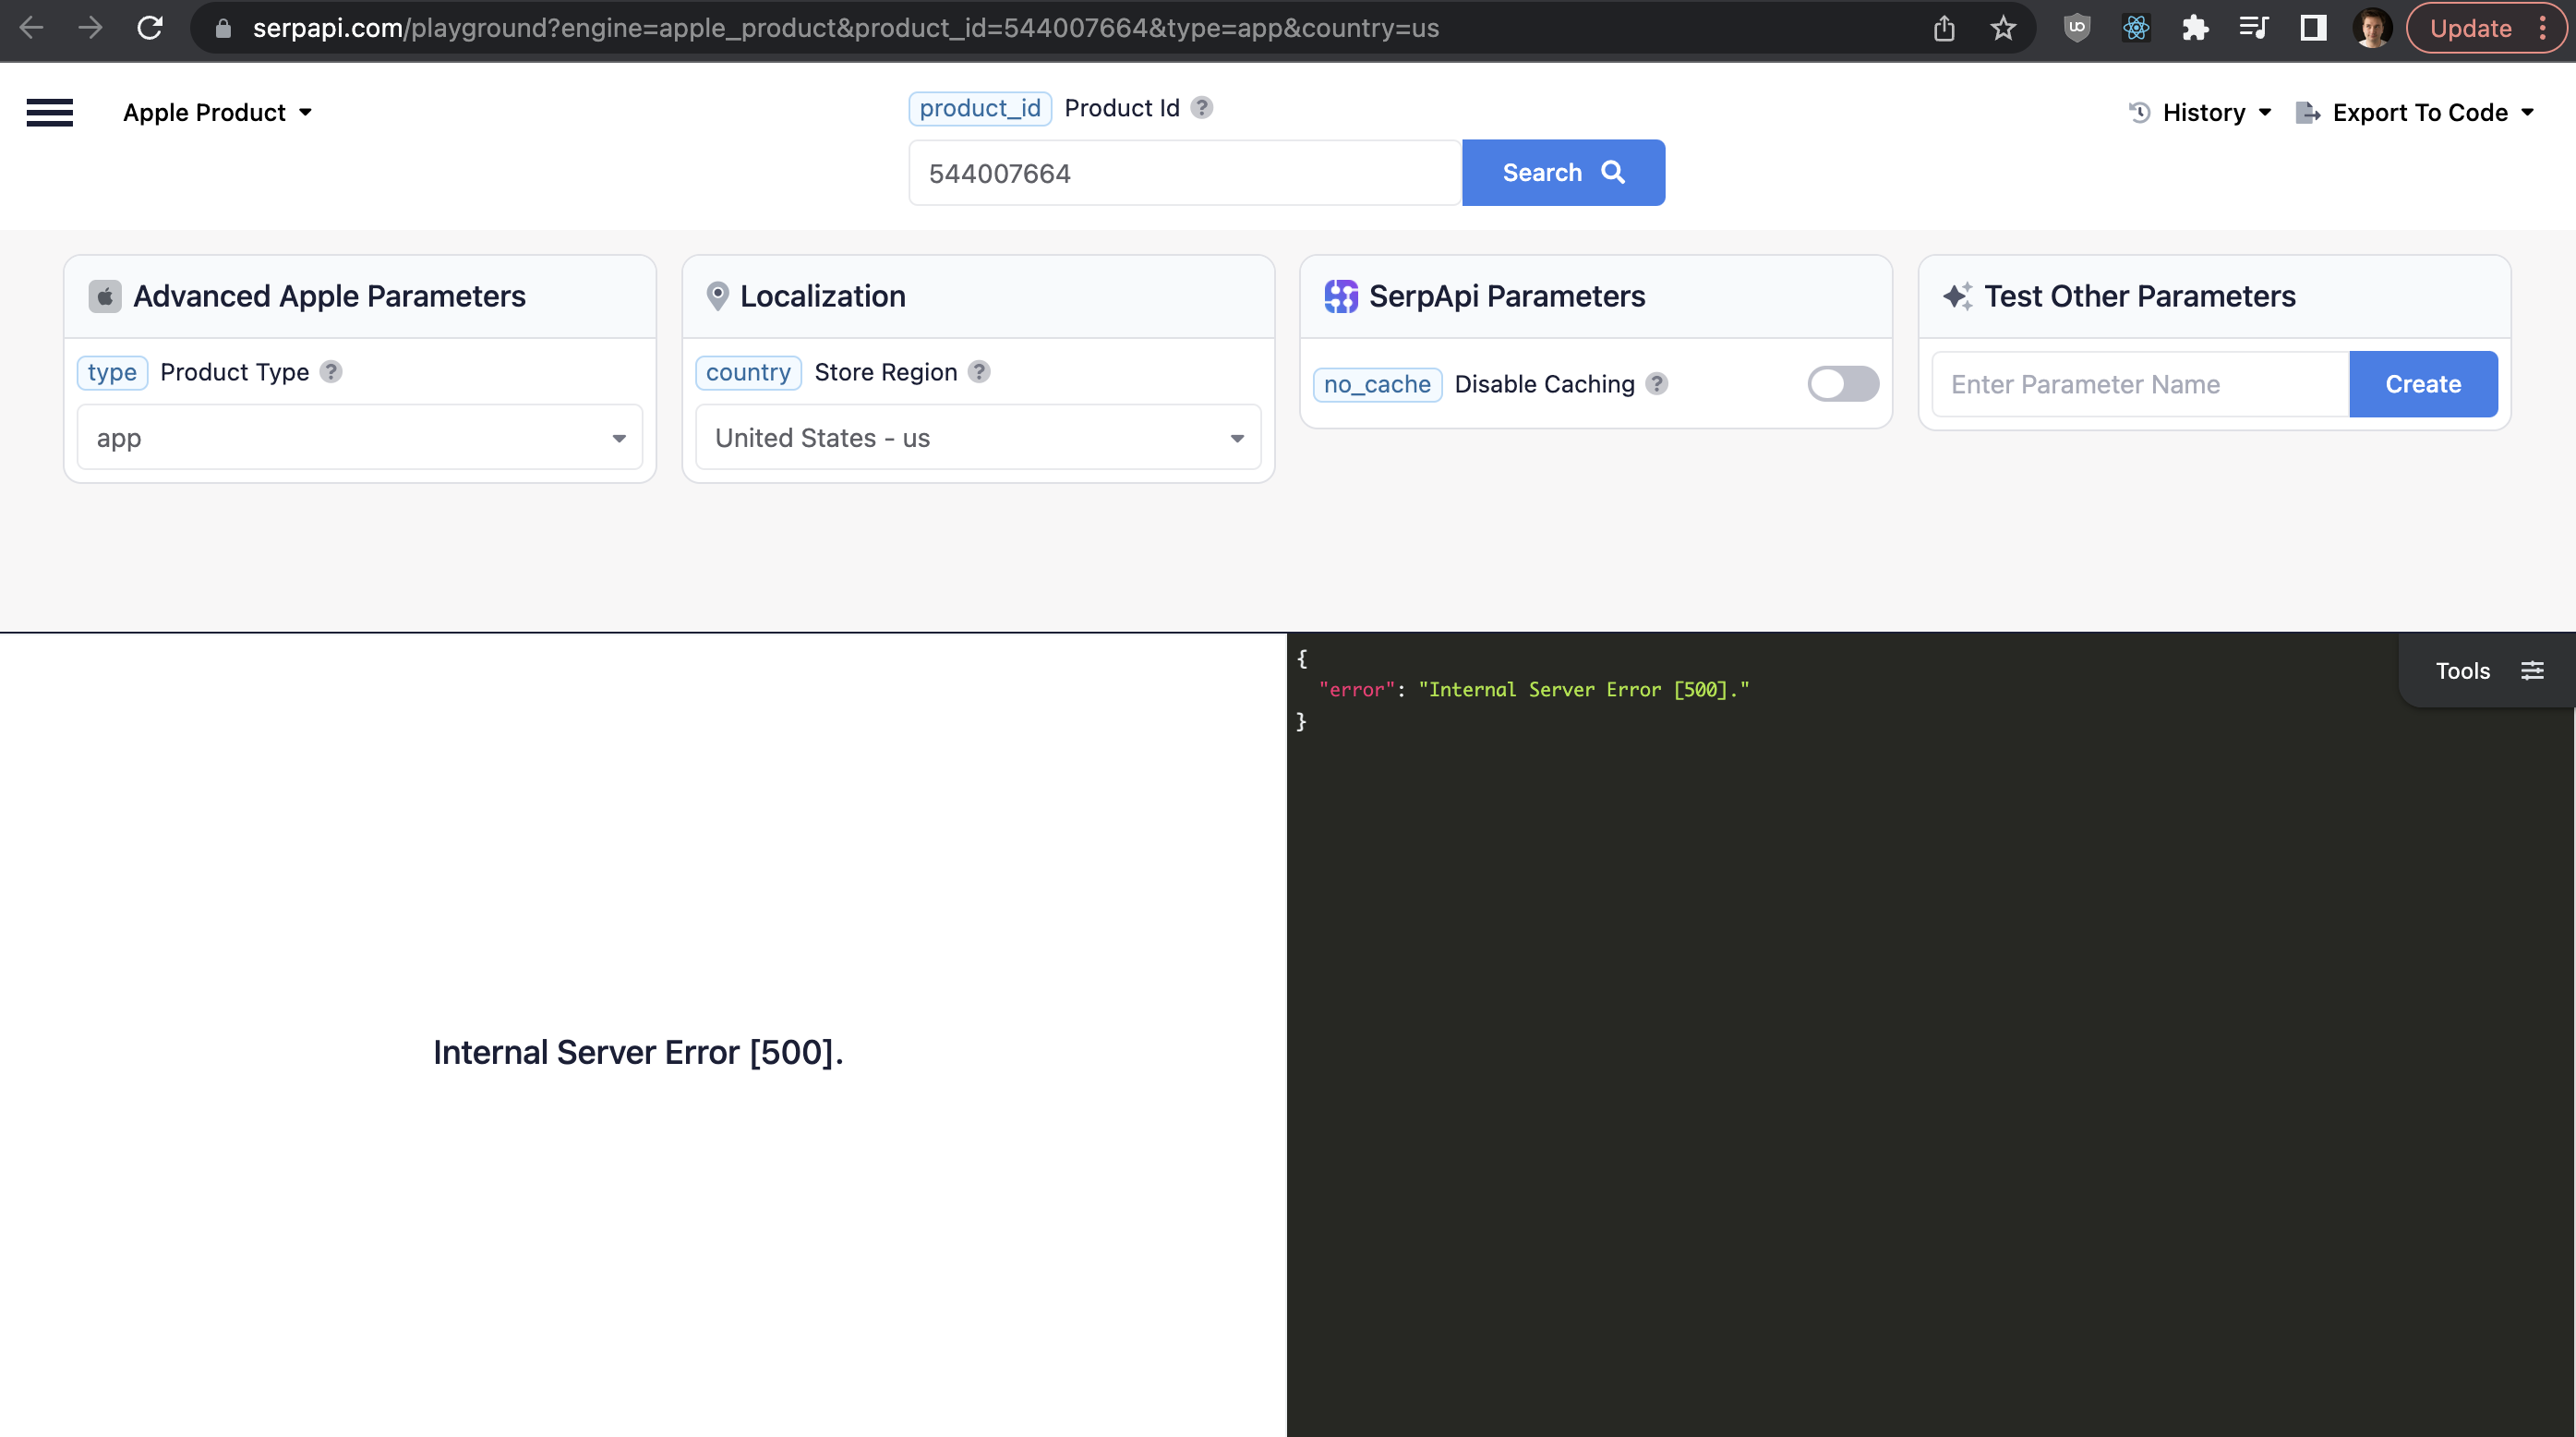Click the sparkle icon in Test Other Parameters
This screenshot has width=2576, height=1437.
[x=1957, y=295]
